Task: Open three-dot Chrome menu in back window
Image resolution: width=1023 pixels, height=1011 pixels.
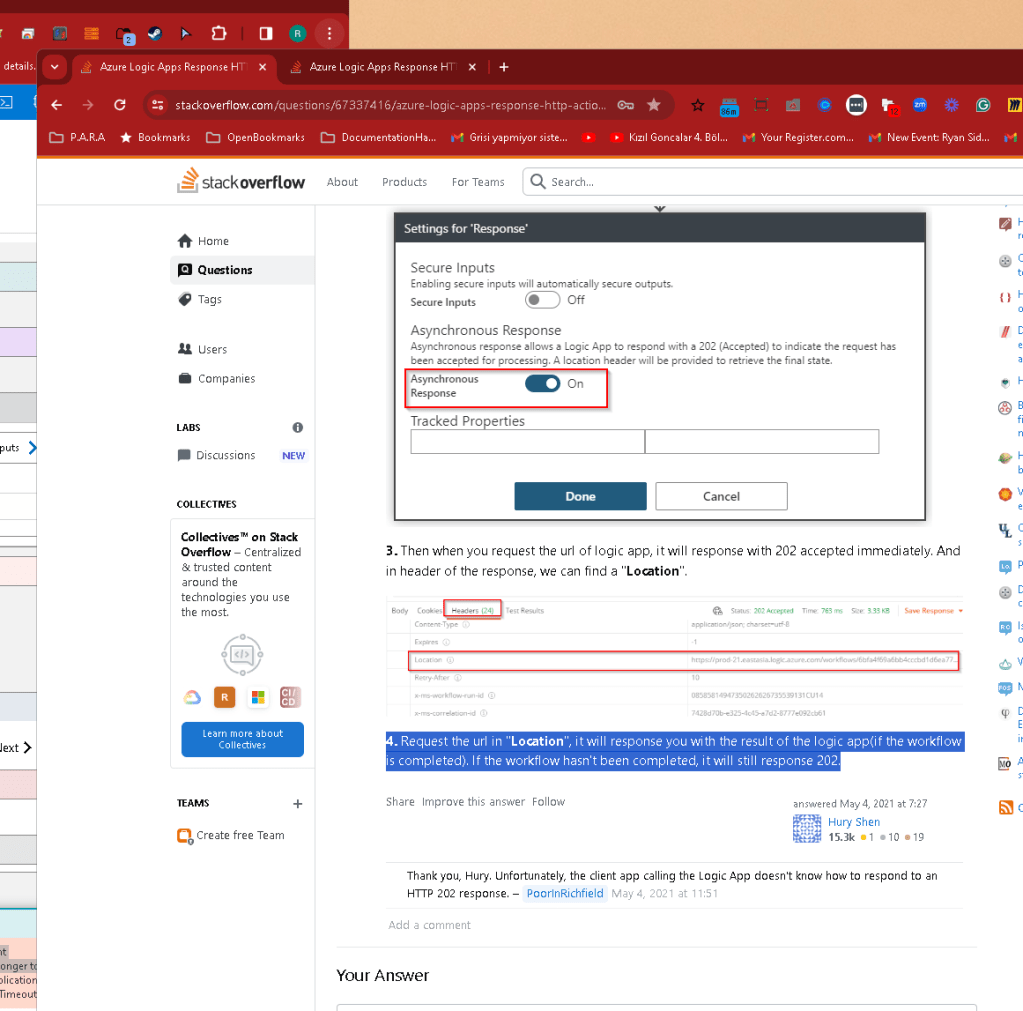Action: coord(329,33)
